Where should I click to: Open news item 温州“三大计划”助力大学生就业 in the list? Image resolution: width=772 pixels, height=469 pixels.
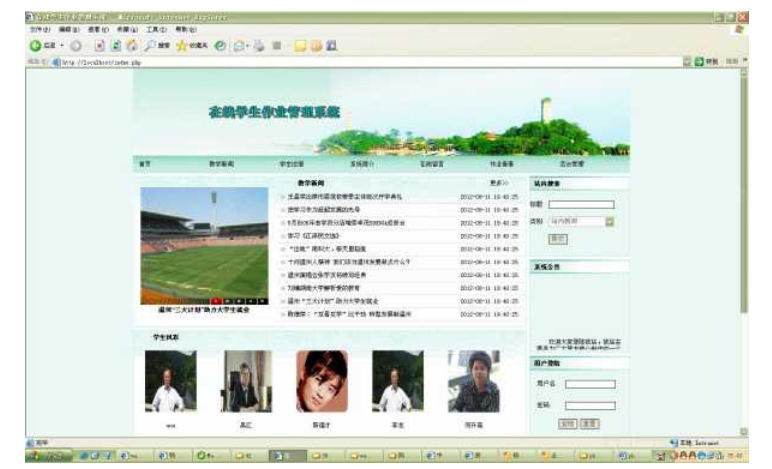333,301
